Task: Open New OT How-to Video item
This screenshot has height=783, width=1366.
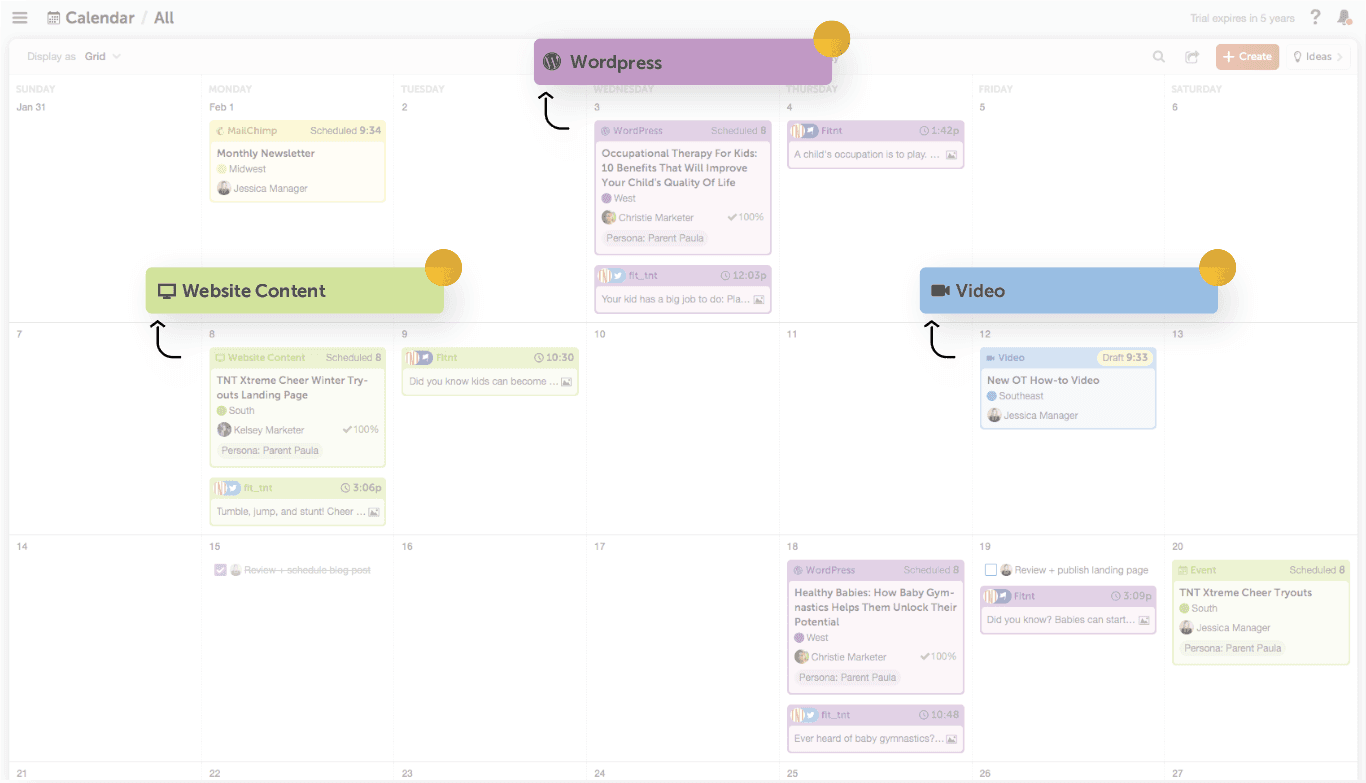Action: click(1043, 380)
